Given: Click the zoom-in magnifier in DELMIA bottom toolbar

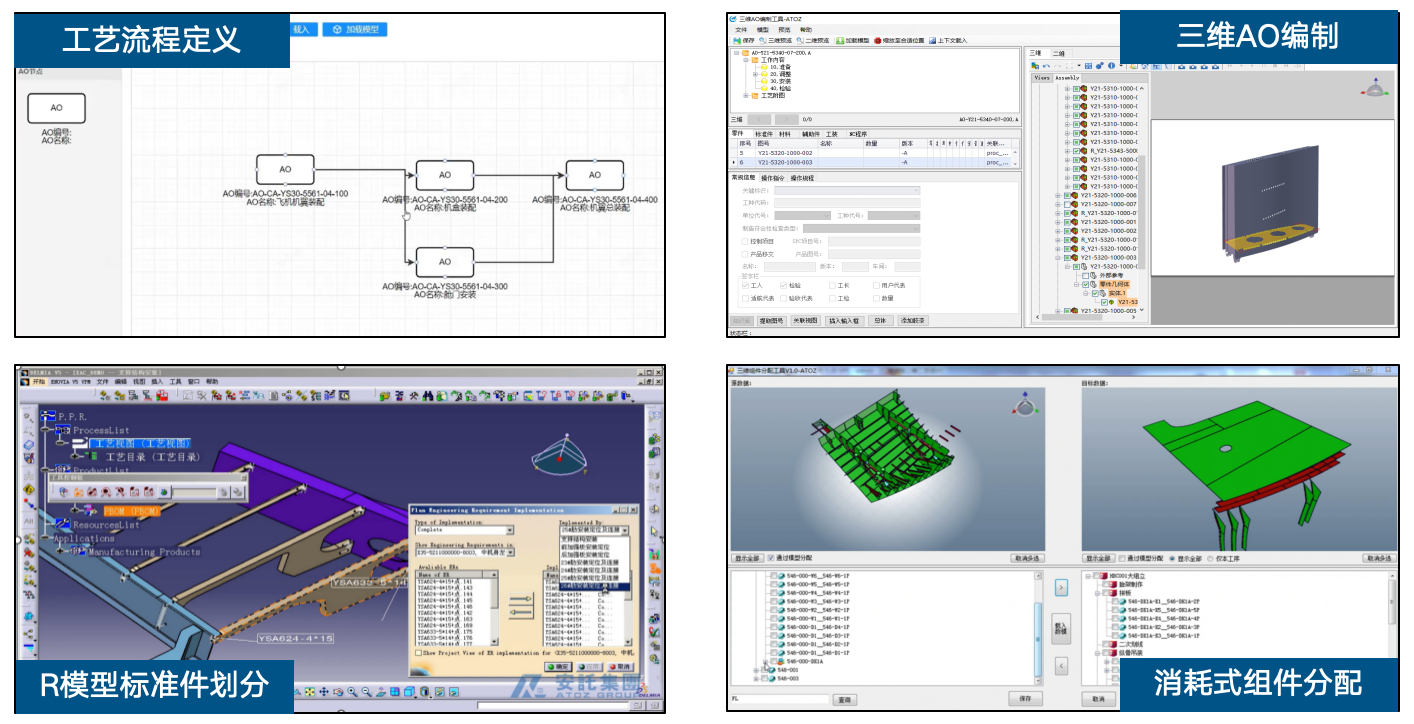Looking at the screenshot, I should pos(354,692).
